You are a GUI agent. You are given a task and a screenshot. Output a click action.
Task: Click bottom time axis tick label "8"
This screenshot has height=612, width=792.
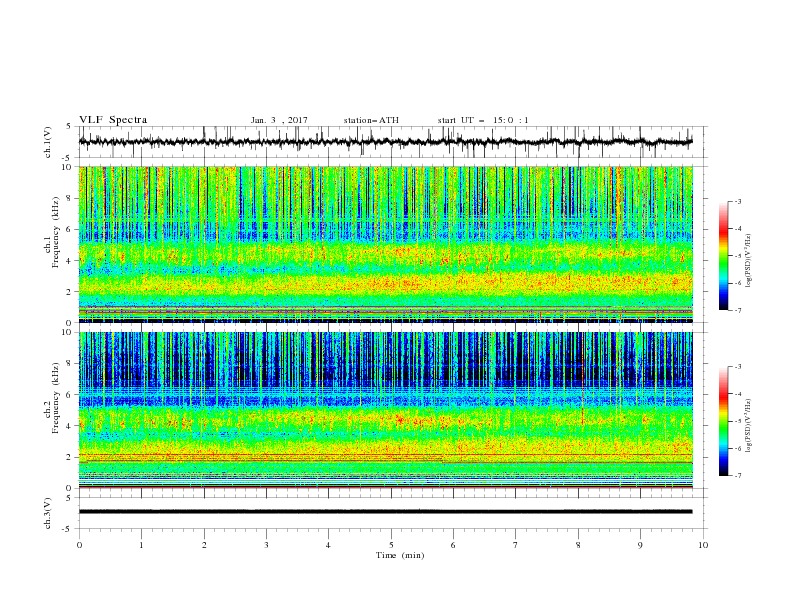click(578, 545)
